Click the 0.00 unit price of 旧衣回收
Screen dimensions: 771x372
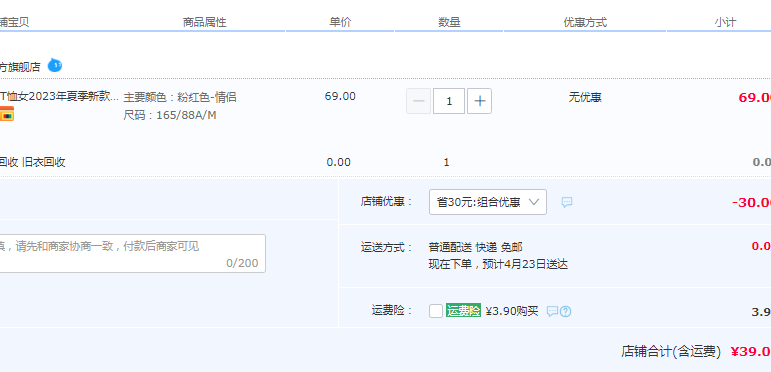point(339,162)
